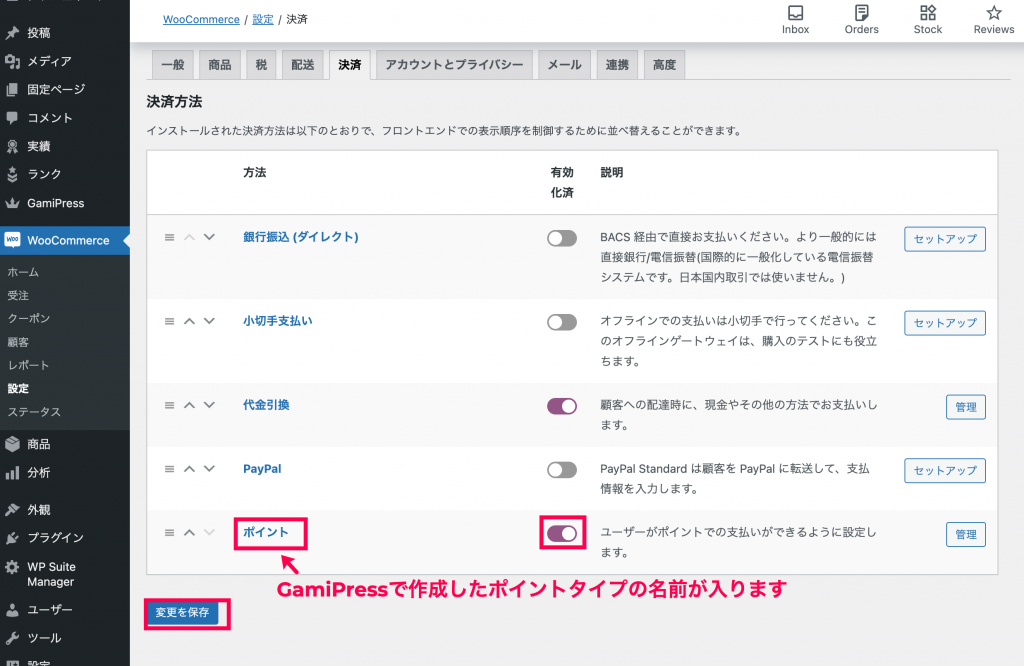Click the ランク icon in sidebar

click(12, 174)
